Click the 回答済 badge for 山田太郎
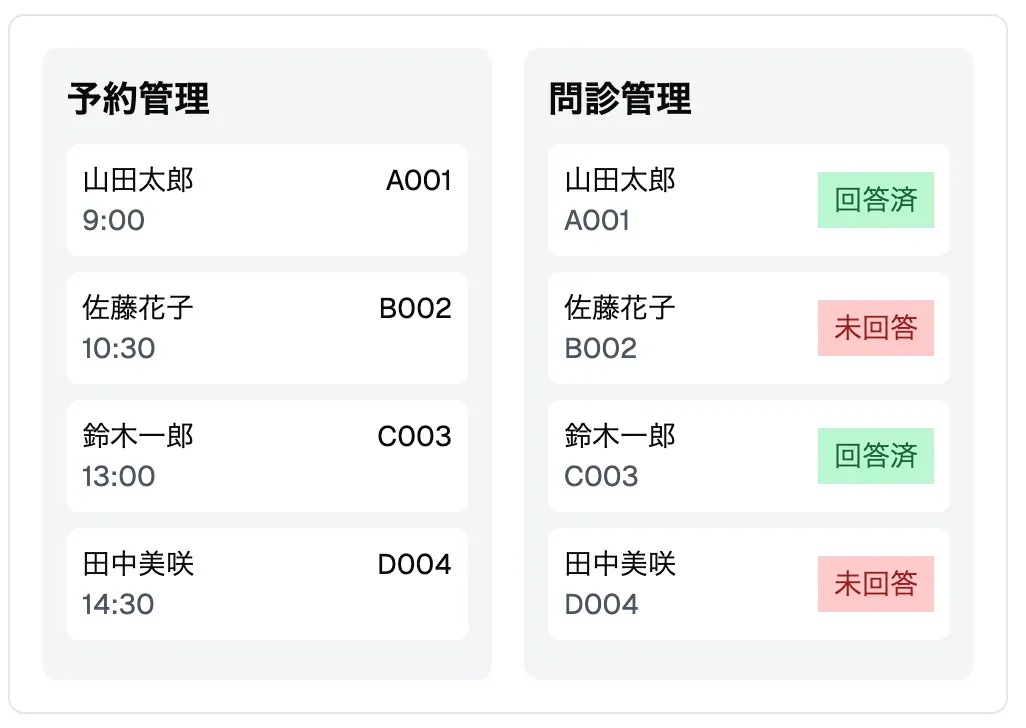The width and height of the screenshot is (1026, 728). click(x=876, y=200)
